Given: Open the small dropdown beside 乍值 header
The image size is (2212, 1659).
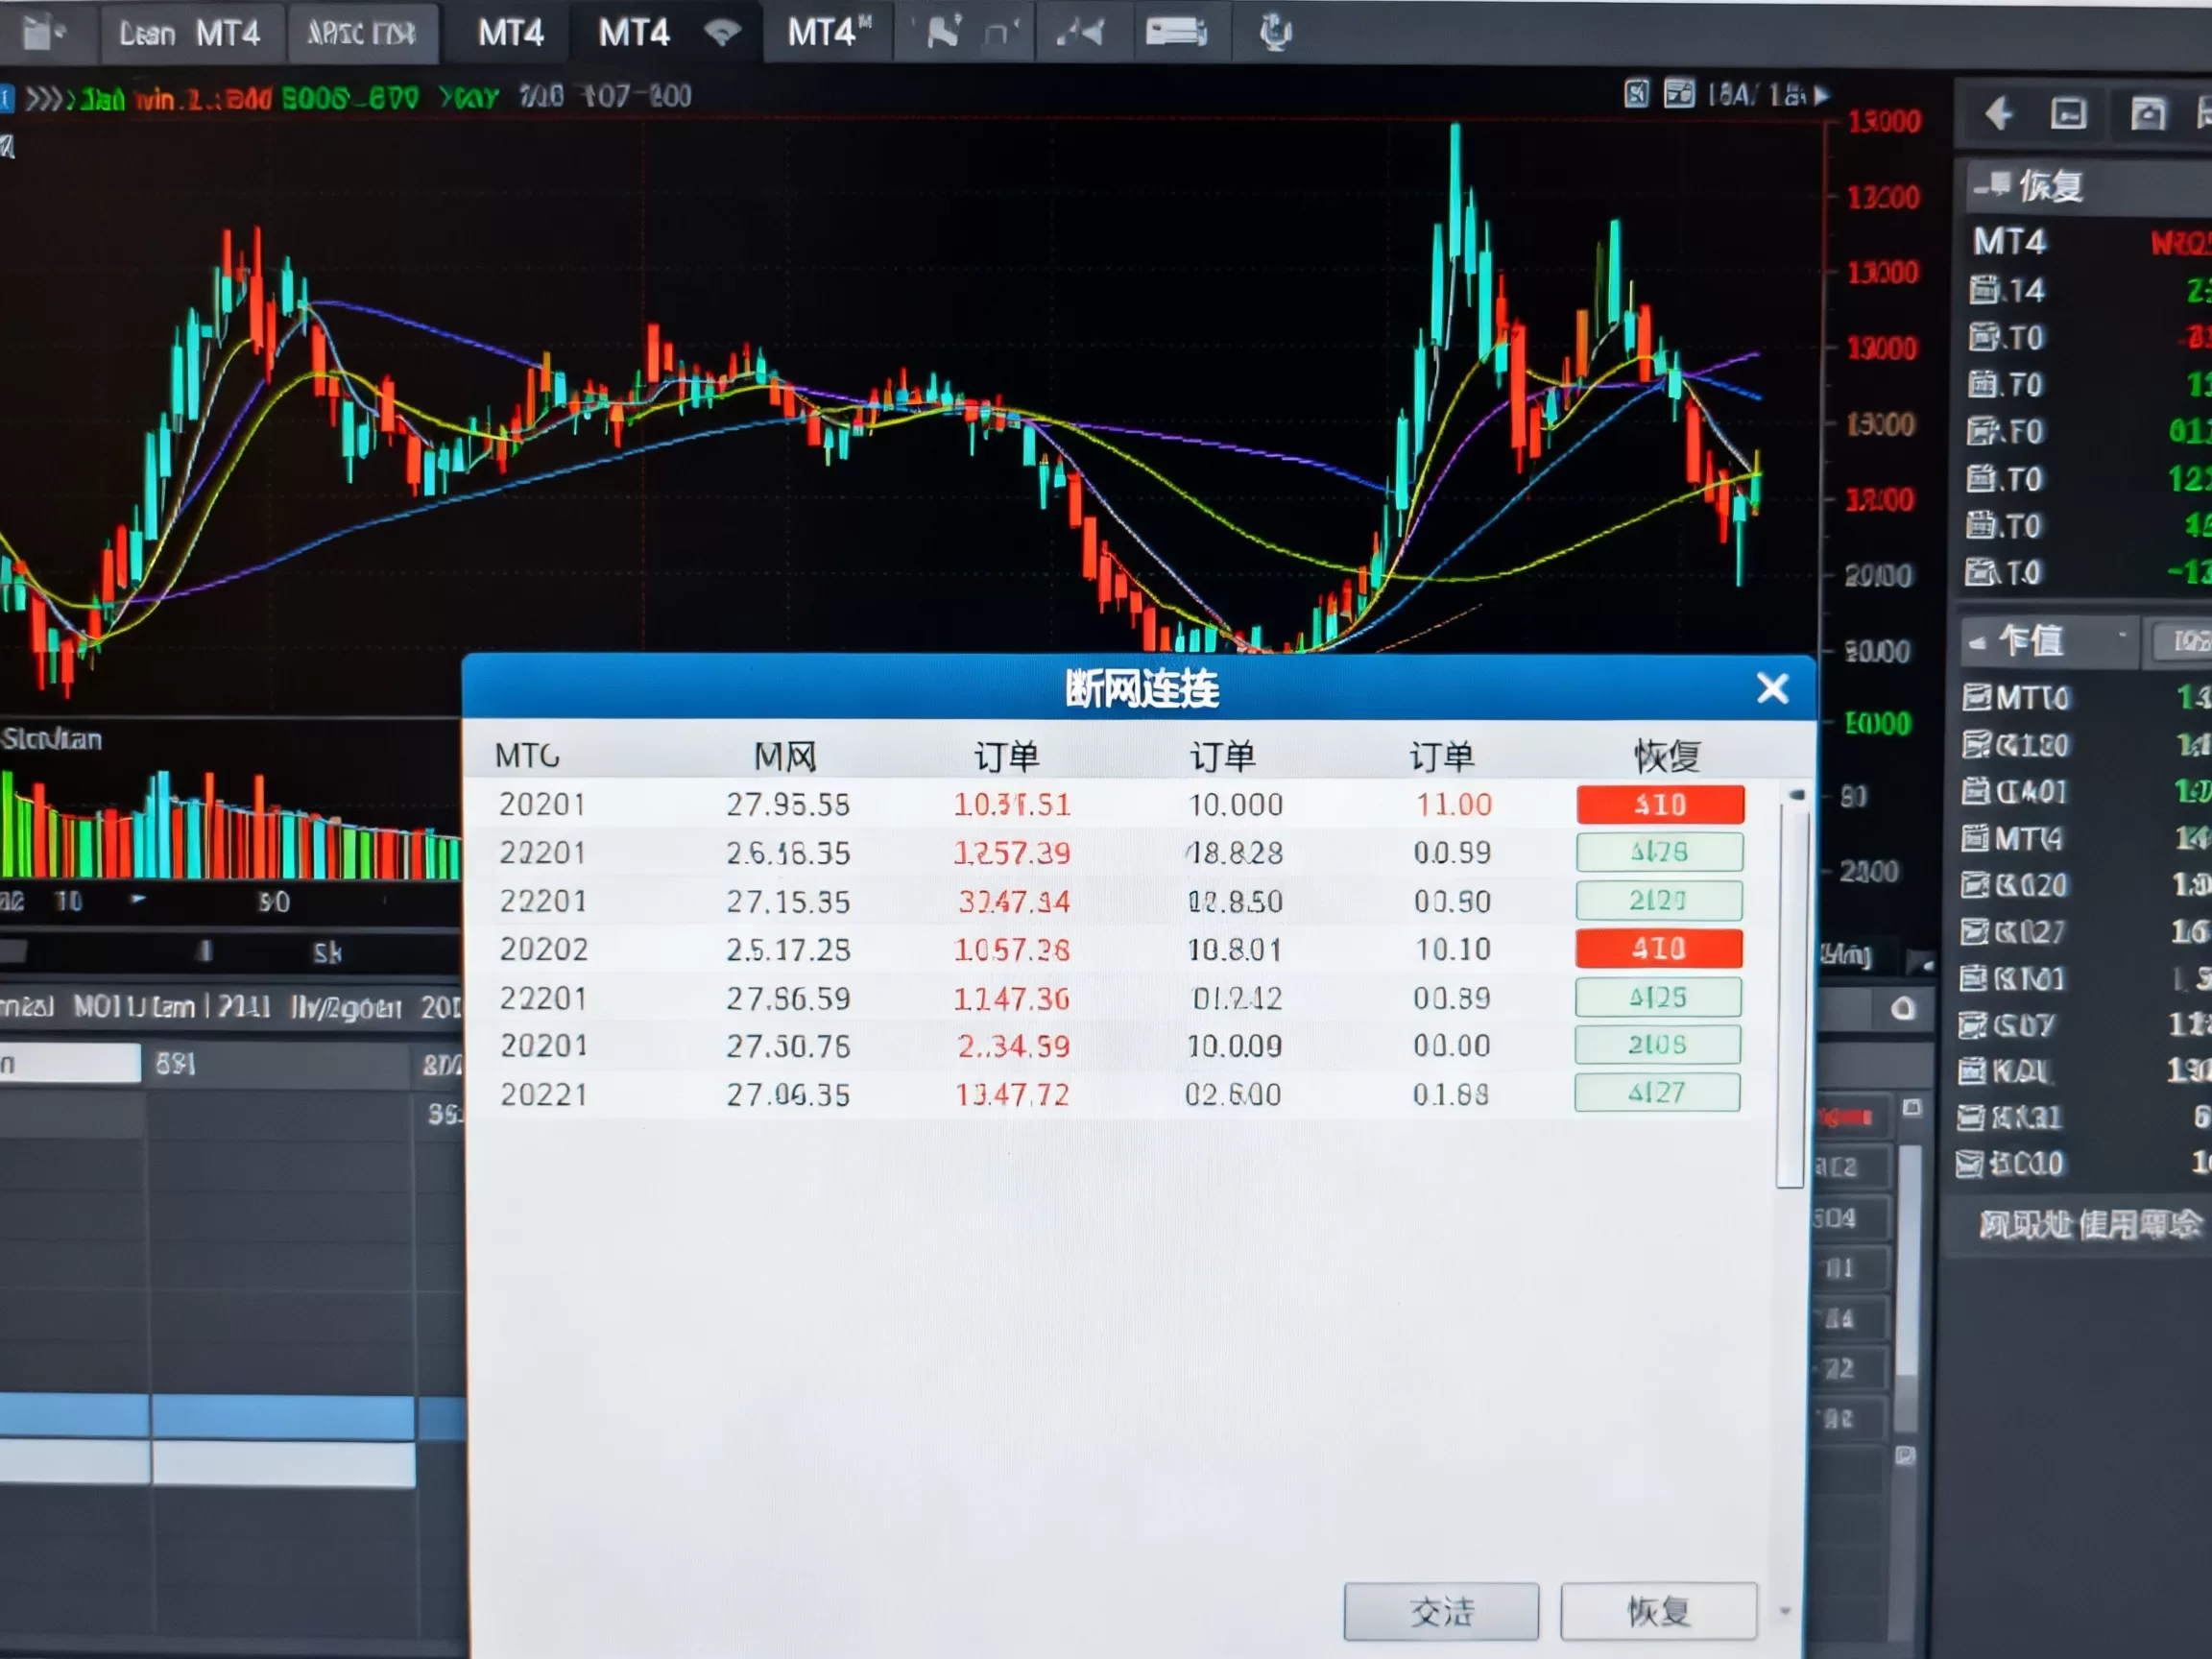Looking at the screenshot, I should tap(2121, 636).
